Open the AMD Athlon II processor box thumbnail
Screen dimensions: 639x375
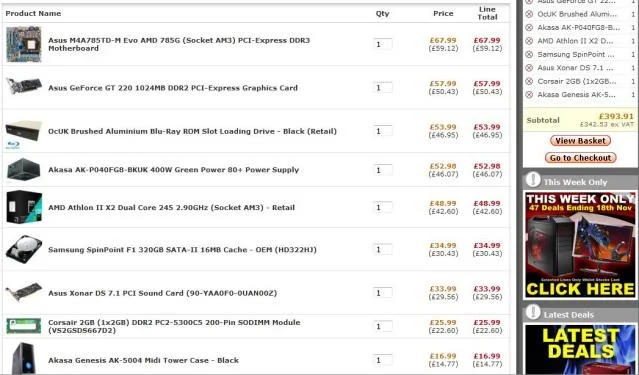(24, 207)
